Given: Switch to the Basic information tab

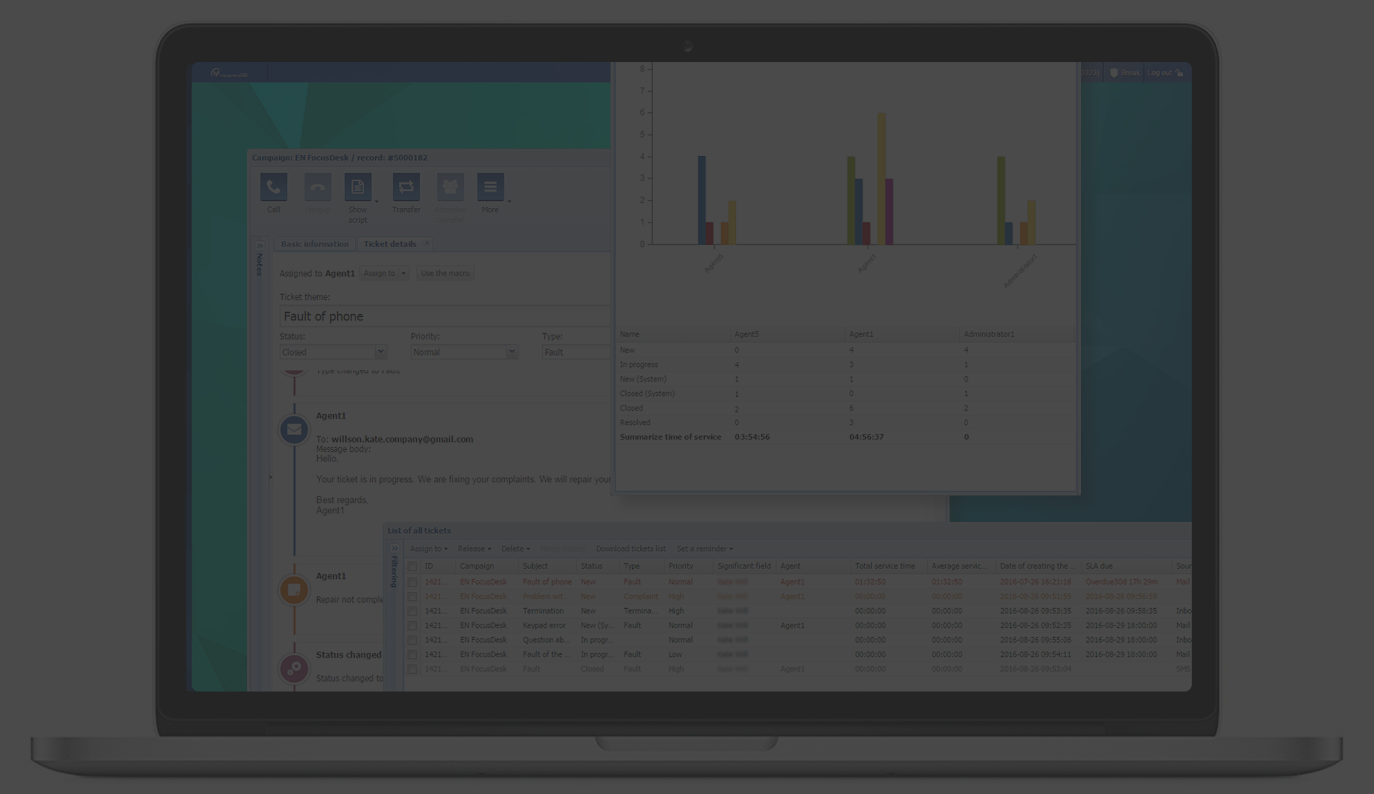Looking at the screenshot, I should pyautogui.click(x=314, y=244).
